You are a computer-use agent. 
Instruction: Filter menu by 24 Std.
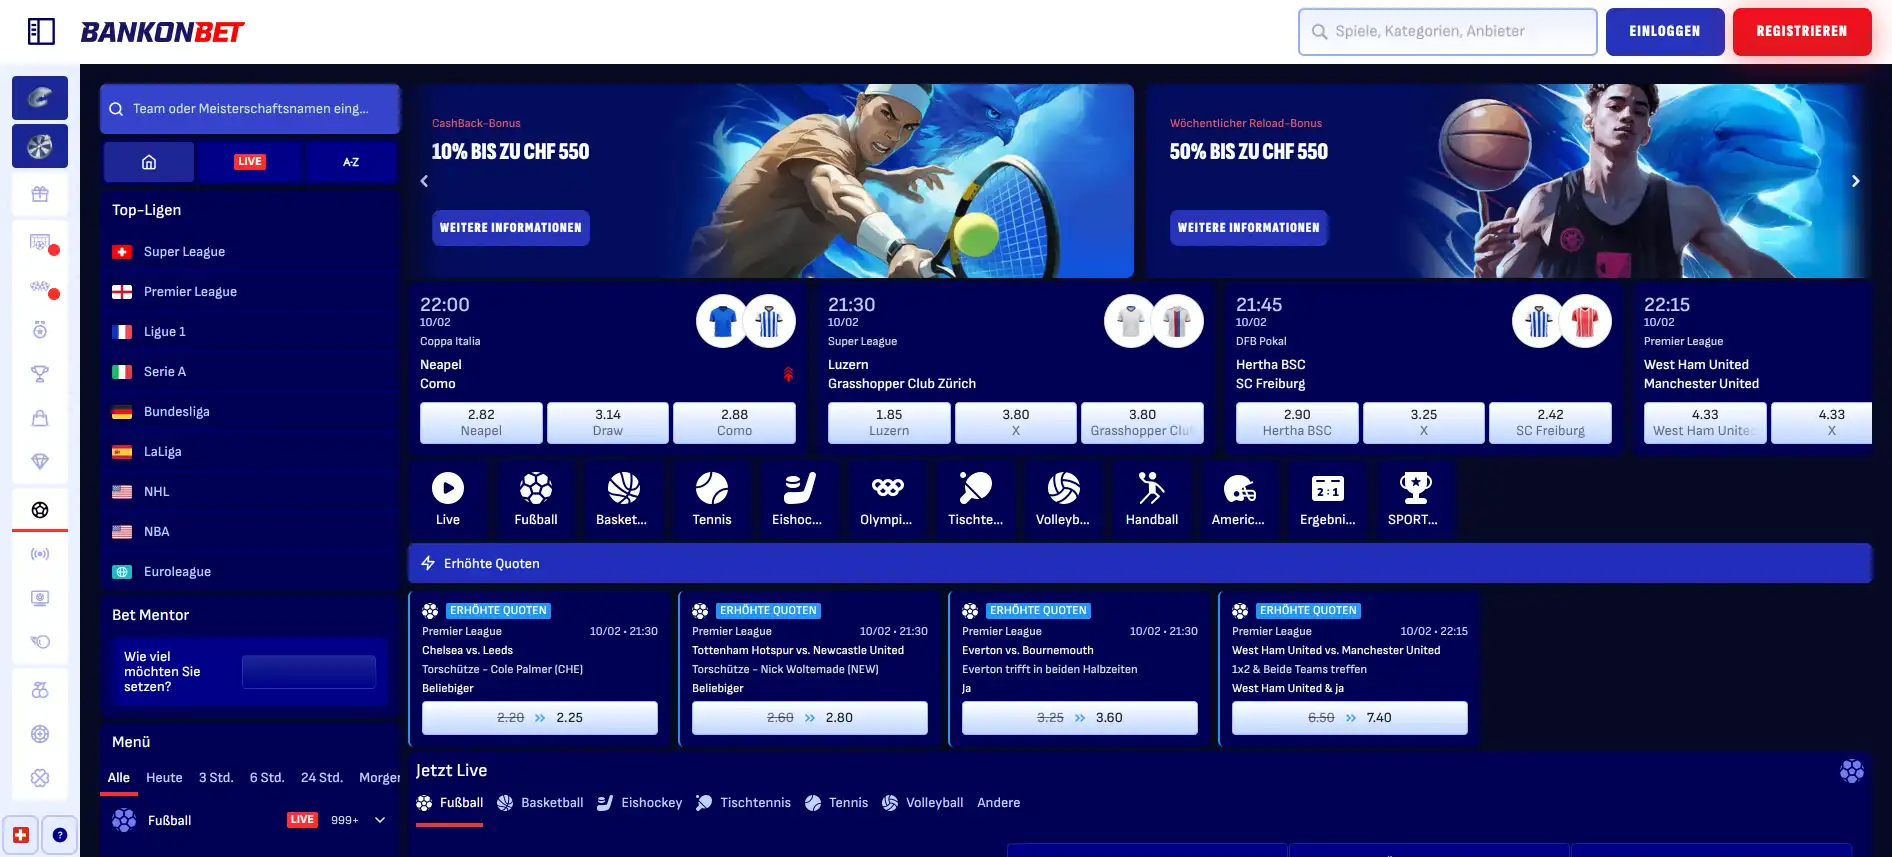click(322, 777)
